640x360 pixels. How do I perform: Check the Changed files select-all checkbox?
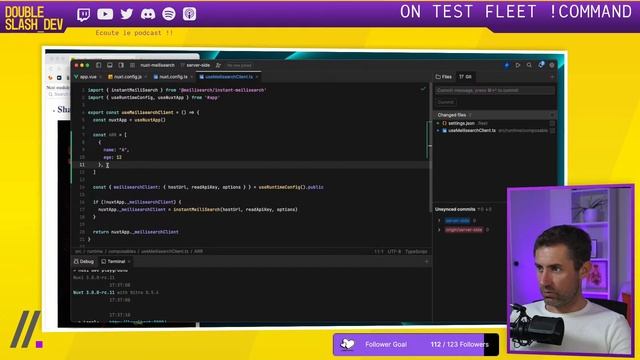(552, 115)
